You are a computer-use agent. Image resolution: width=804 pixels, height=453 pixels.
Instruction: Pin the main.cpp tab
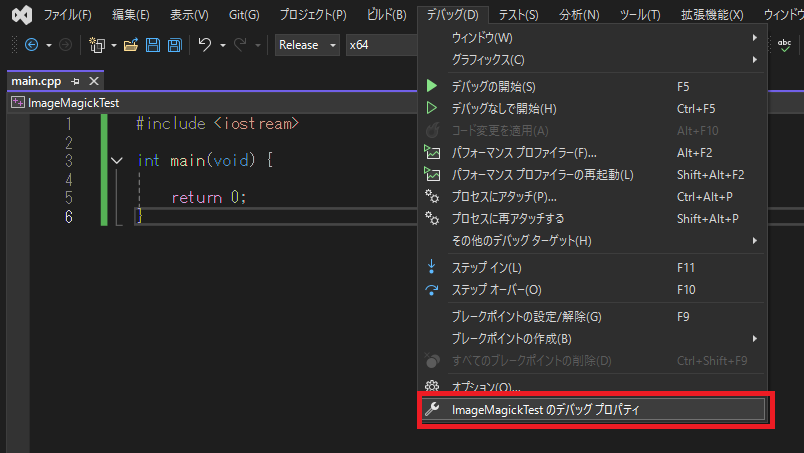tap(76, 81)
